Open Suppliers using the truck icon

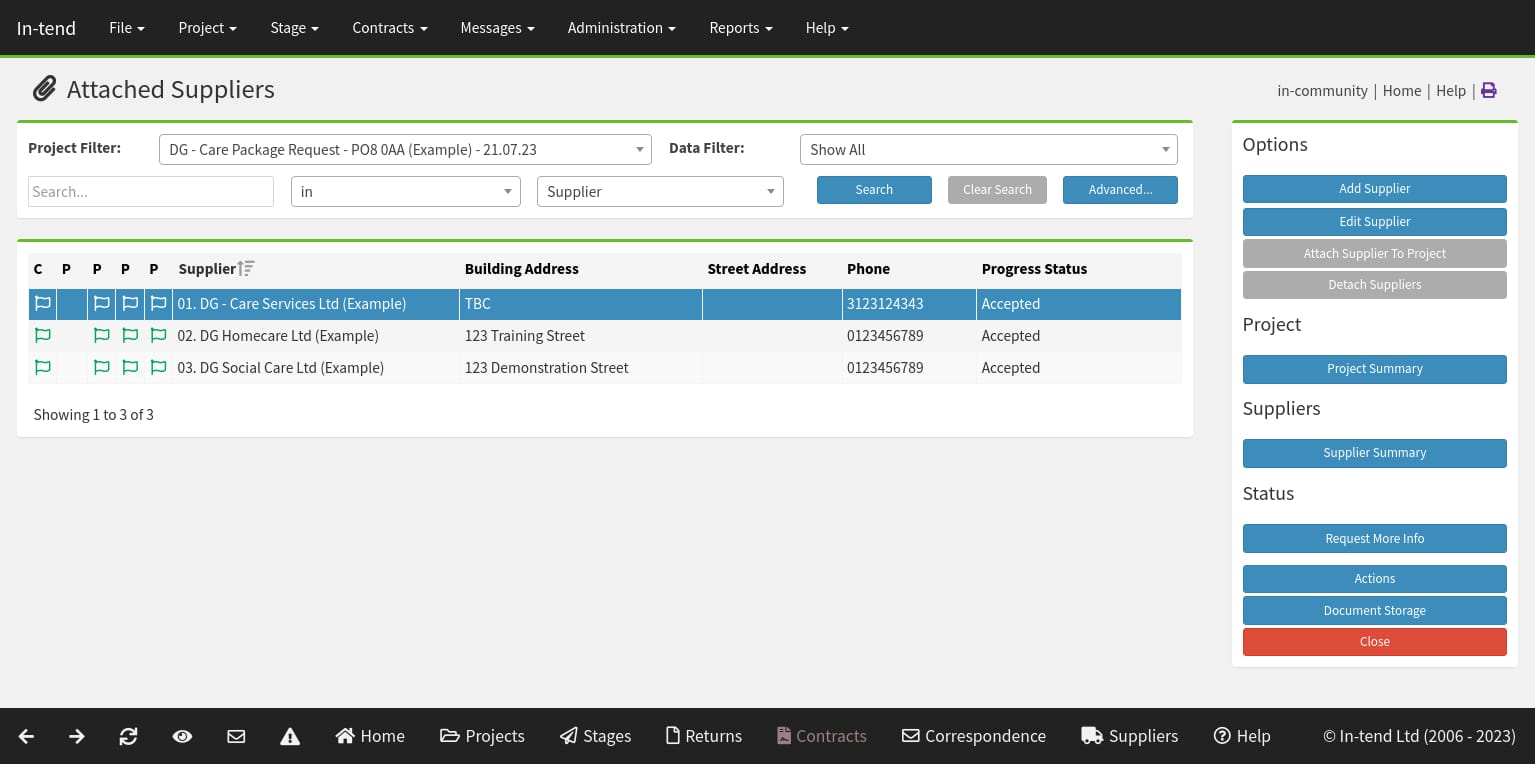click(x=1093, y=736)
